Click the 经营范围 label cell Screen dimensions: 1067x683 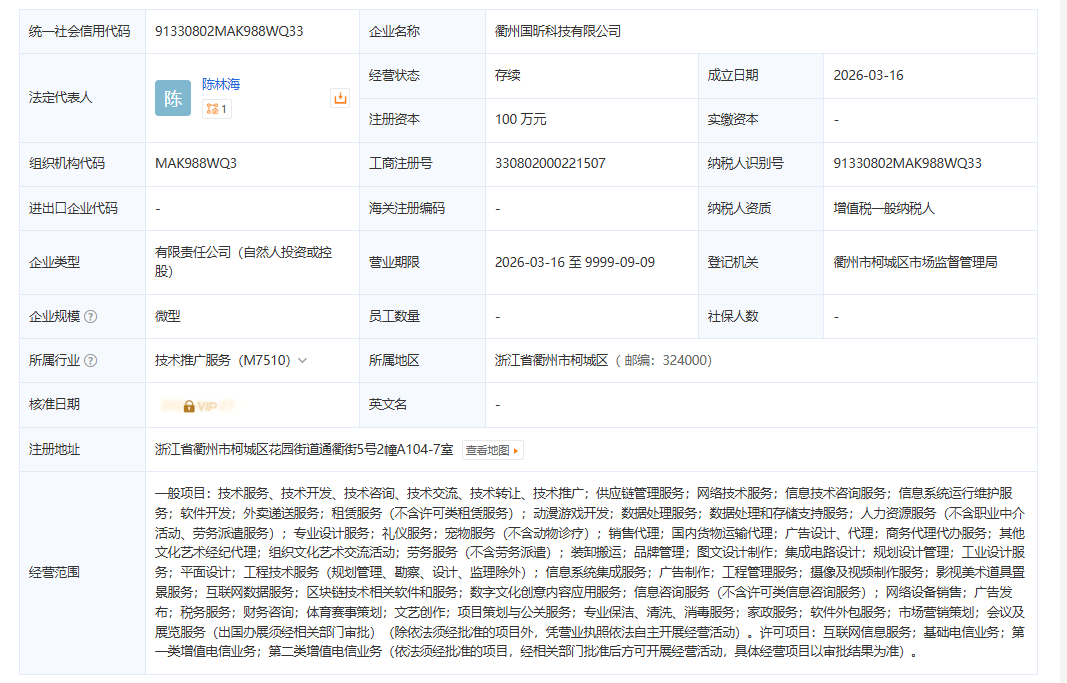(82, 573)
